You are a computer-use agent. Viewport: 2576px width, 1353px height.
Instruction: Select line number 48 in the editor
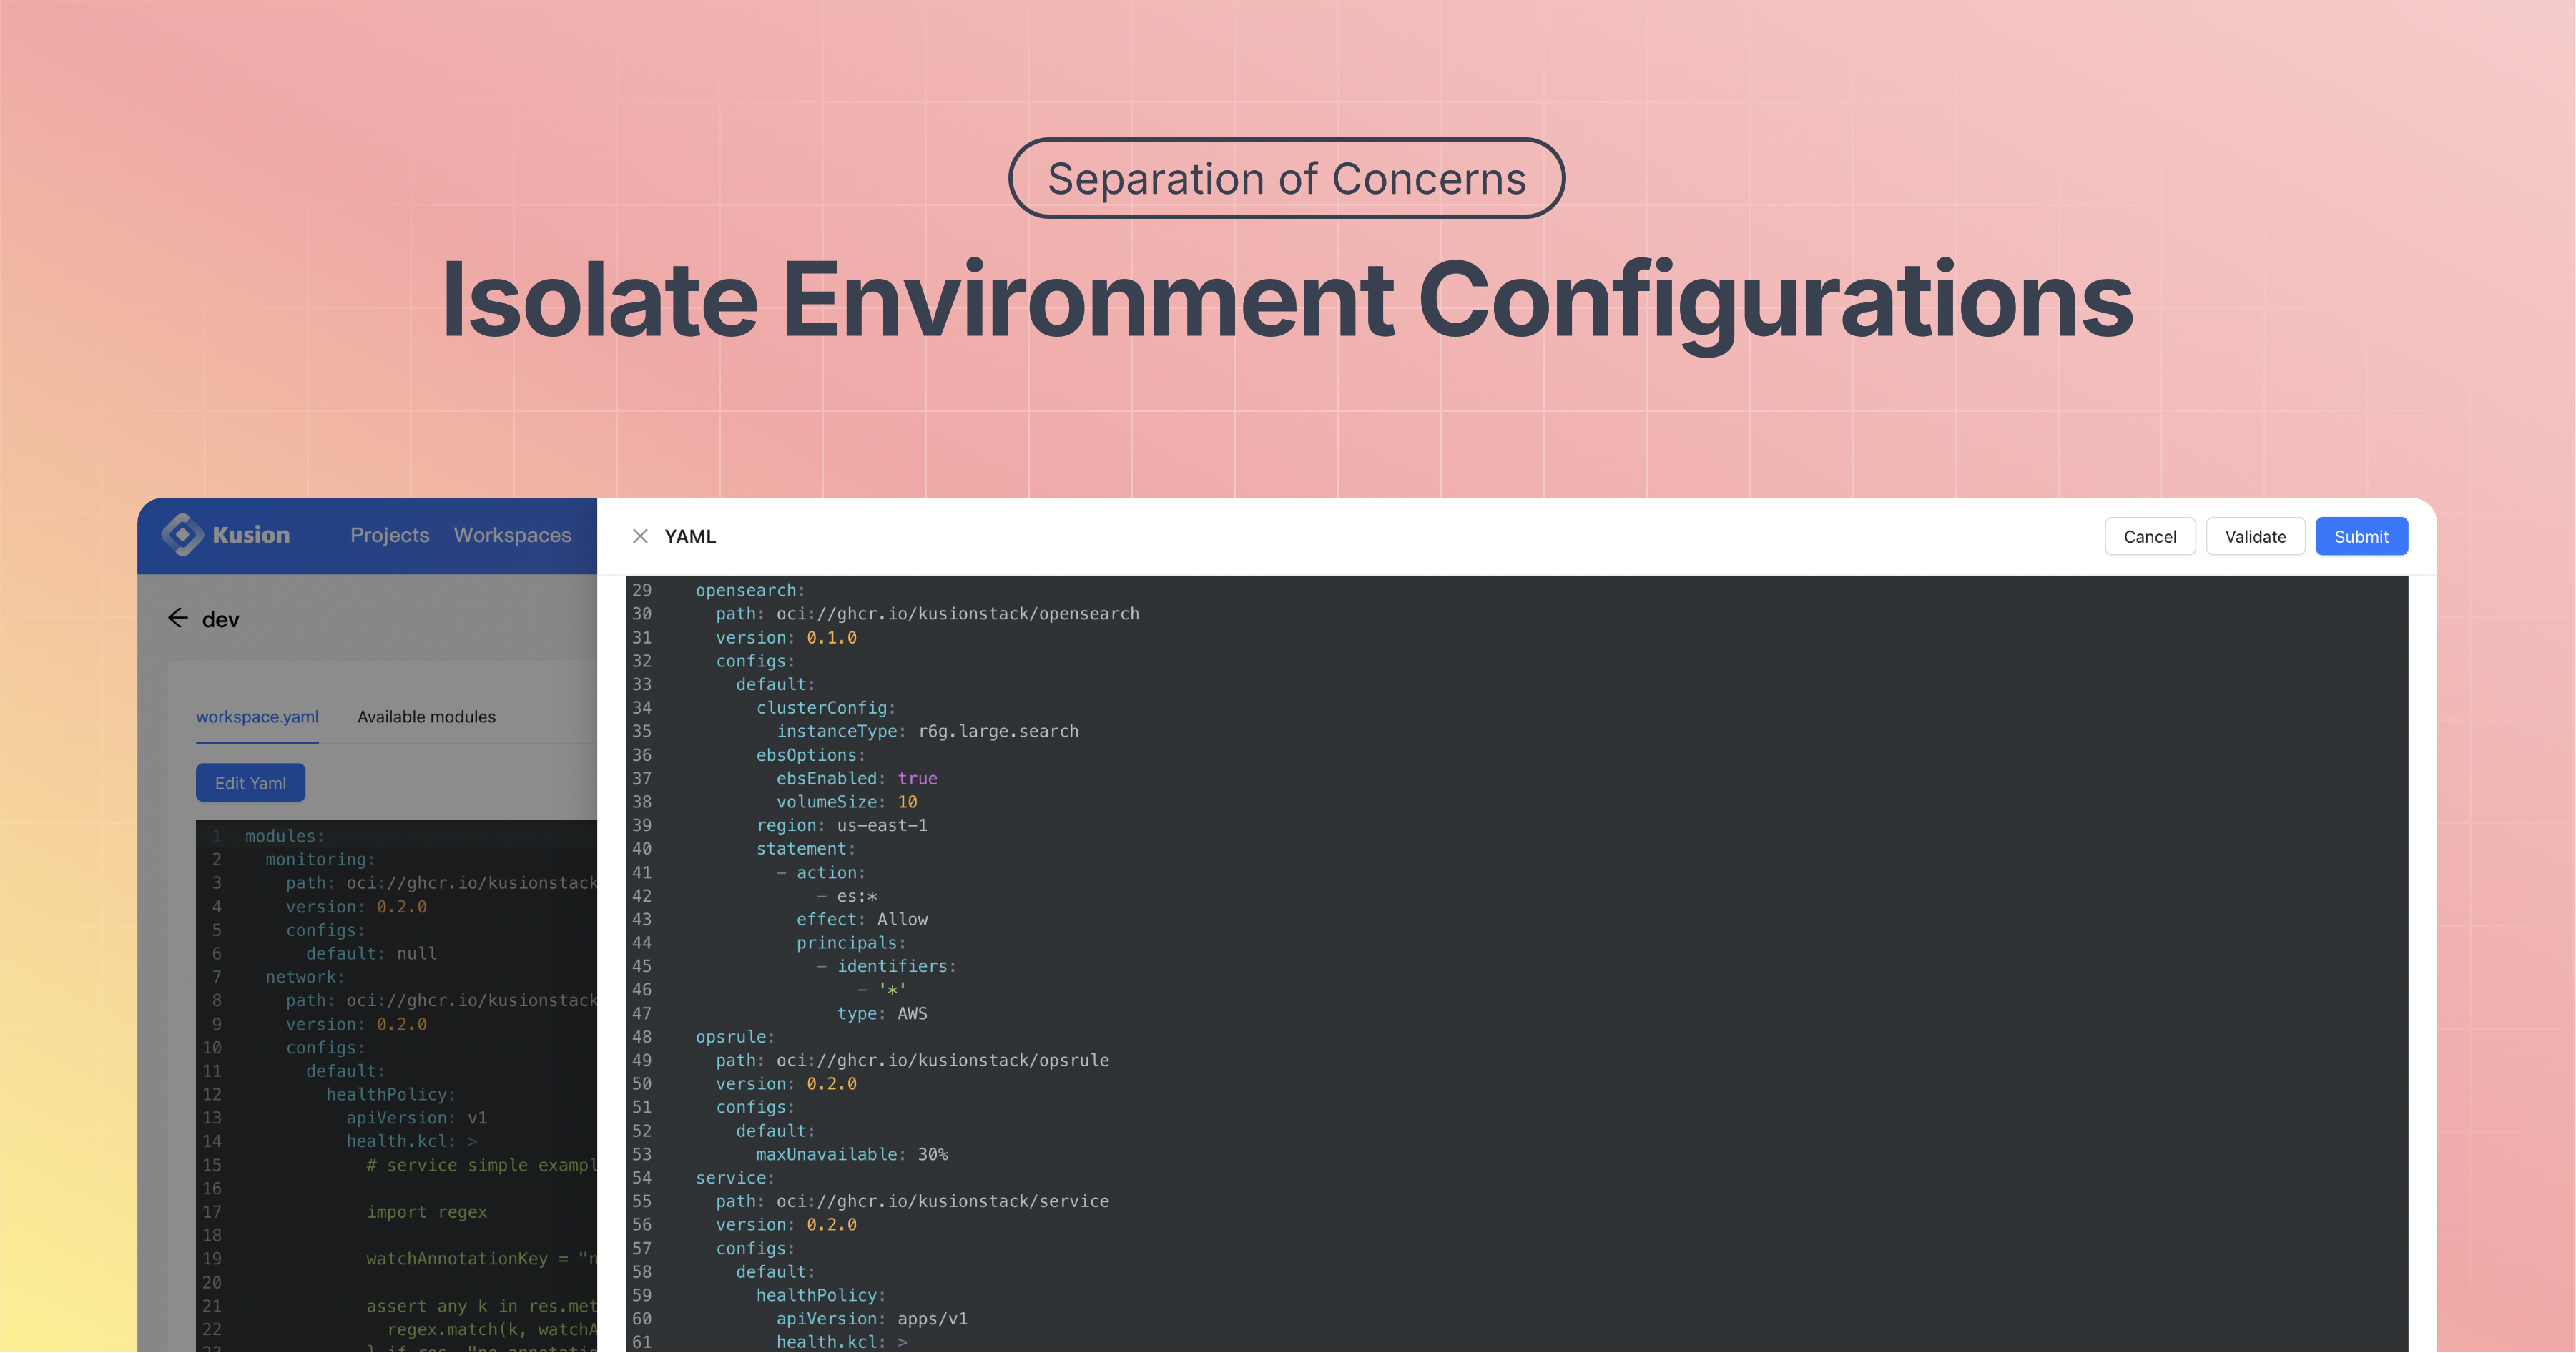pos(642,1037)
